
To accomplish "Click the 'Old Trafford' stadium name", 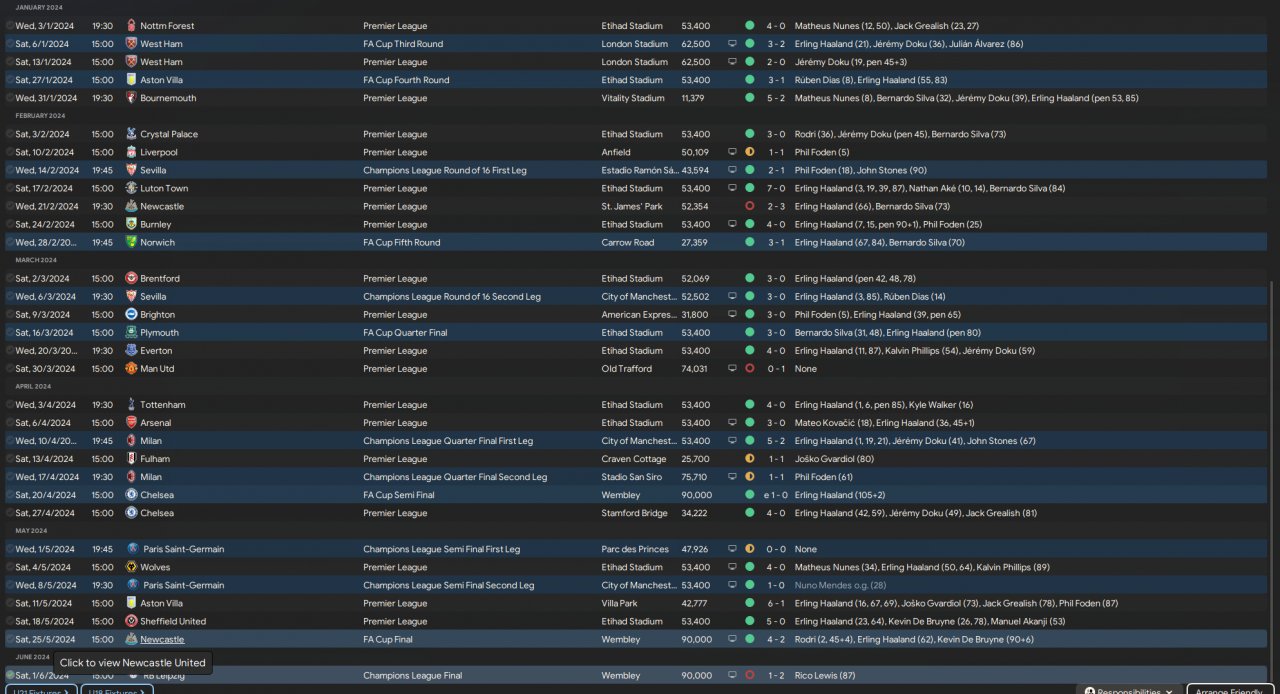I will 627,368.
